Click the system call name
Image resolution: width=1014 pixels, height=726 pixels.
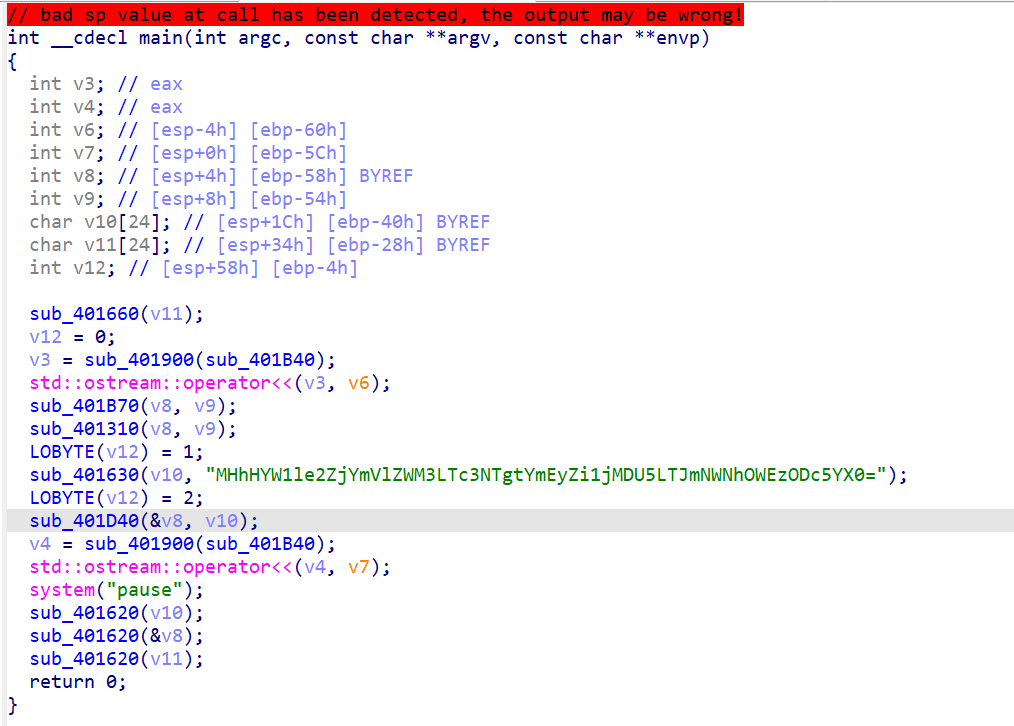(x=62, y=590)
